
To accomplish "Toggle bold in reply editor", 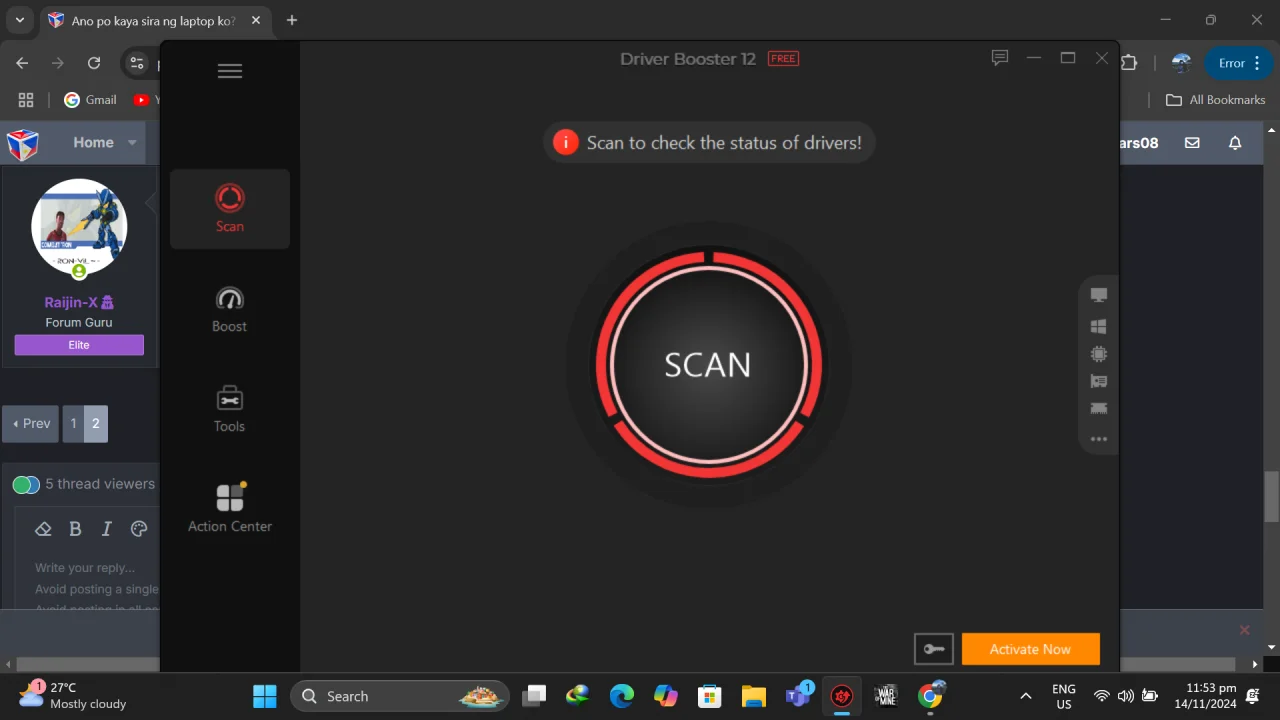I will 75,529.
